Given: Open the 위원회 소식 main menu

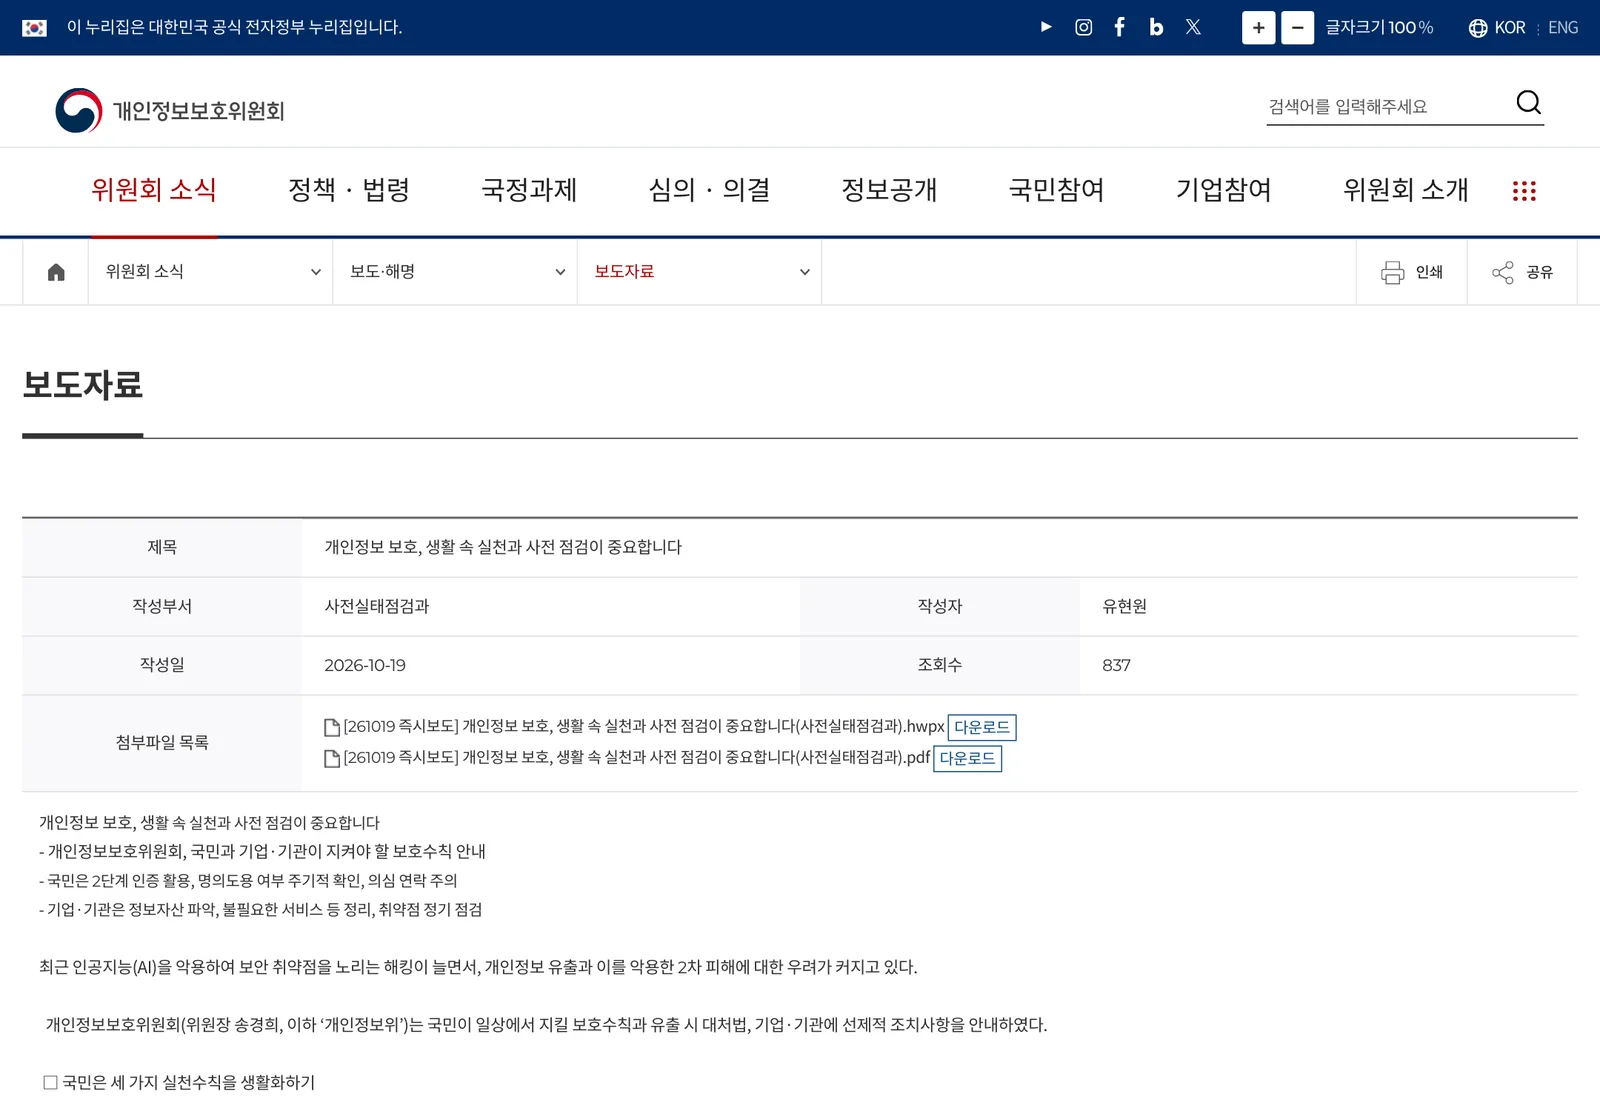Looking at the screenshot, I should tap(154, 190).
